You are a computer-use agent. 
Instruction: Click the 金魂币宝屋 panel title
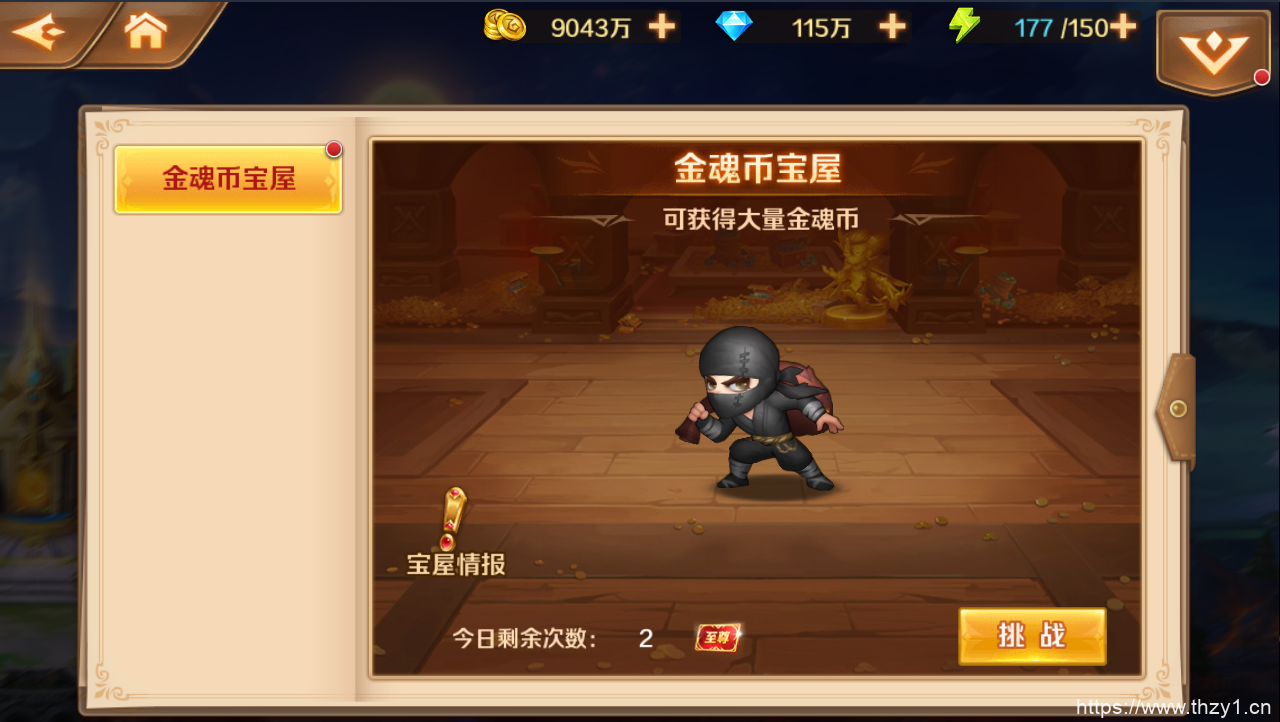757,169
